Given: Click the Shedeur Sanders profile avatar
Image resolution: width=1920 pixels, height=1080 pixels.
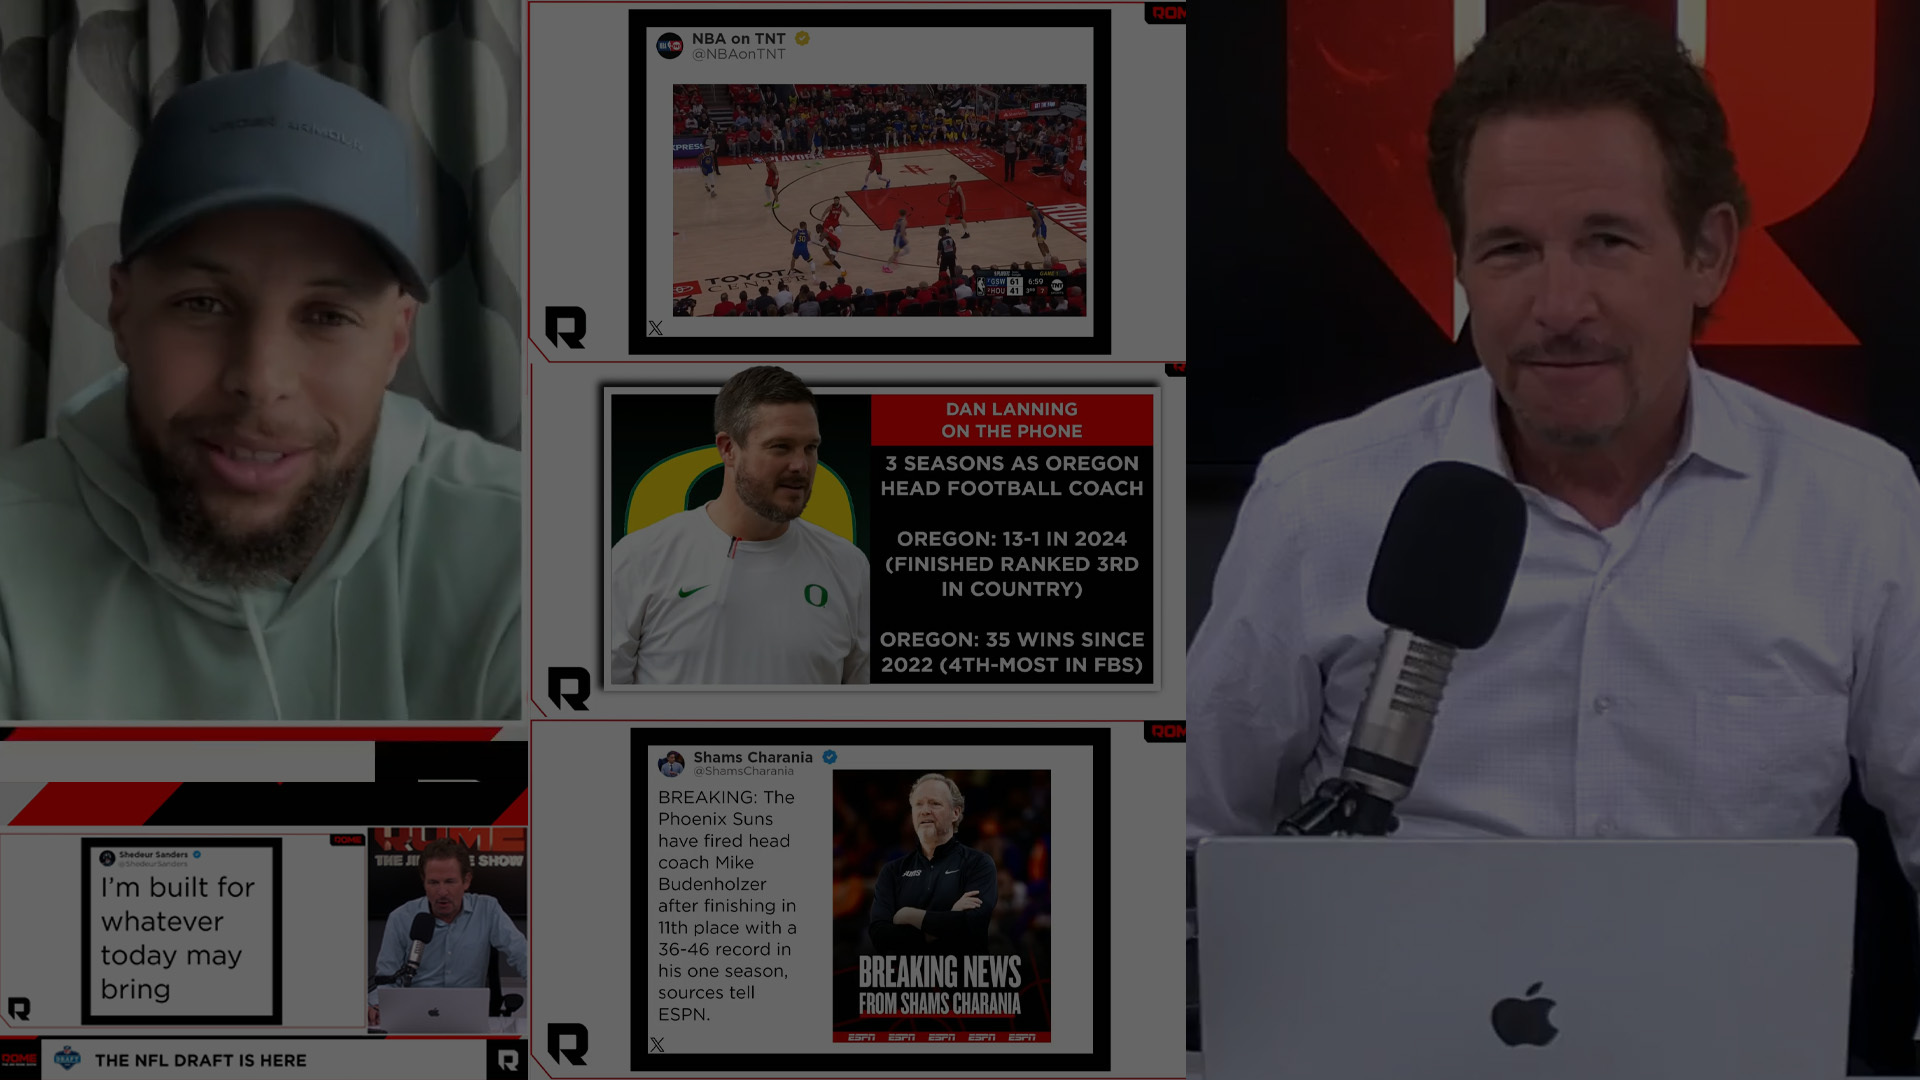Looking at the screenshot, I should [x=107, y=858].
